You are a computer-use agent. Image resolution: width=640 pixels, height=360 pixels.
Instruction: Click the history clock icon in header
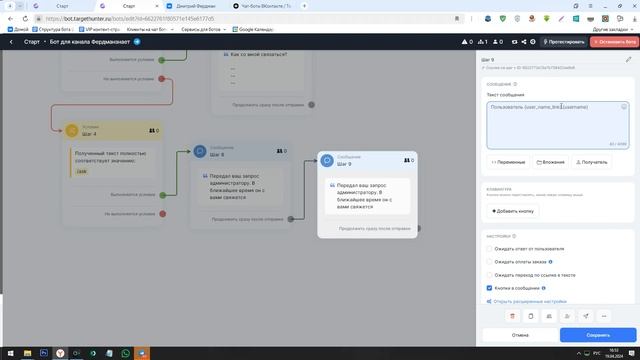click(533, 42)
